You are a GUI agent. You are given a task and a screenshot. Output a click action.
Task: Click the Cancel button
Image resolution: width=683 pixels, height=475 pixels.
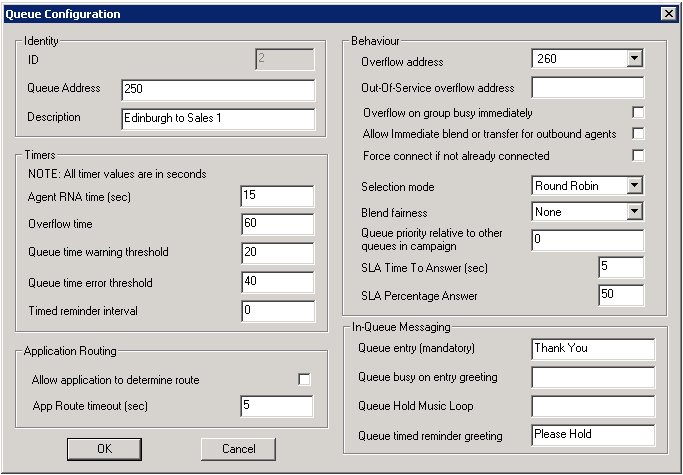click(x=238, y=449)
